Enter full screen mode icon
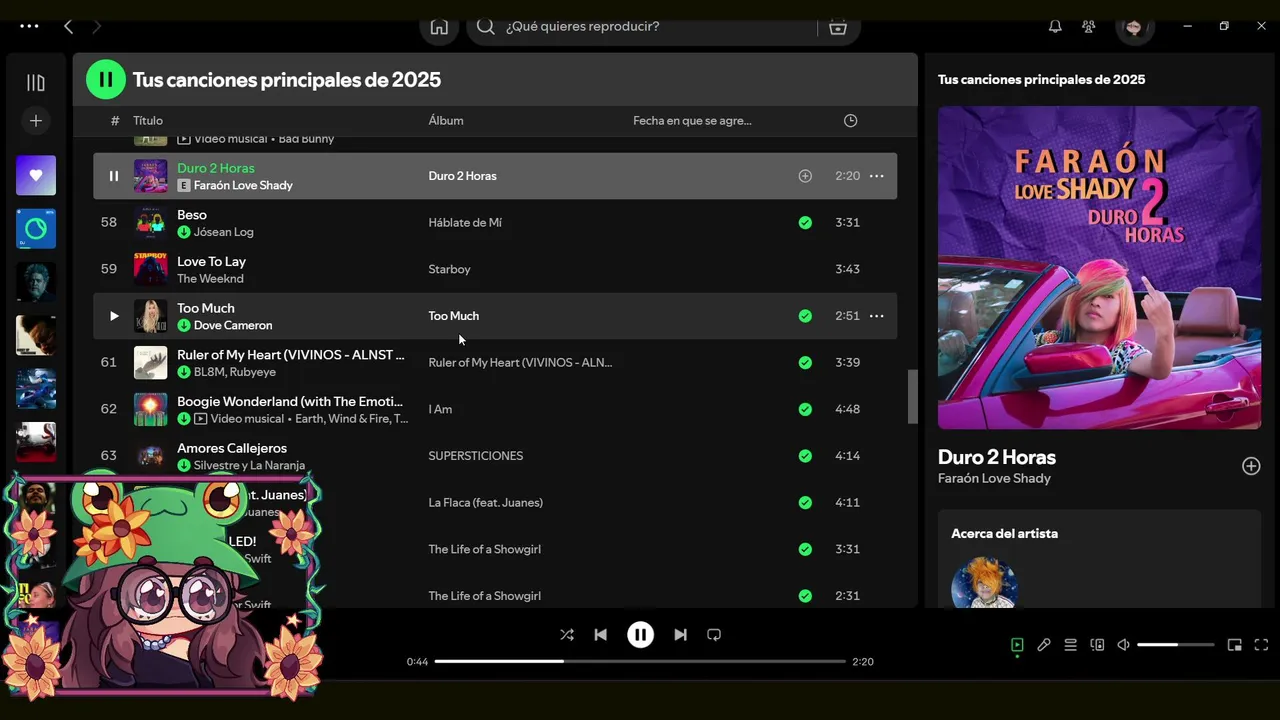 tap(1261, 645)
